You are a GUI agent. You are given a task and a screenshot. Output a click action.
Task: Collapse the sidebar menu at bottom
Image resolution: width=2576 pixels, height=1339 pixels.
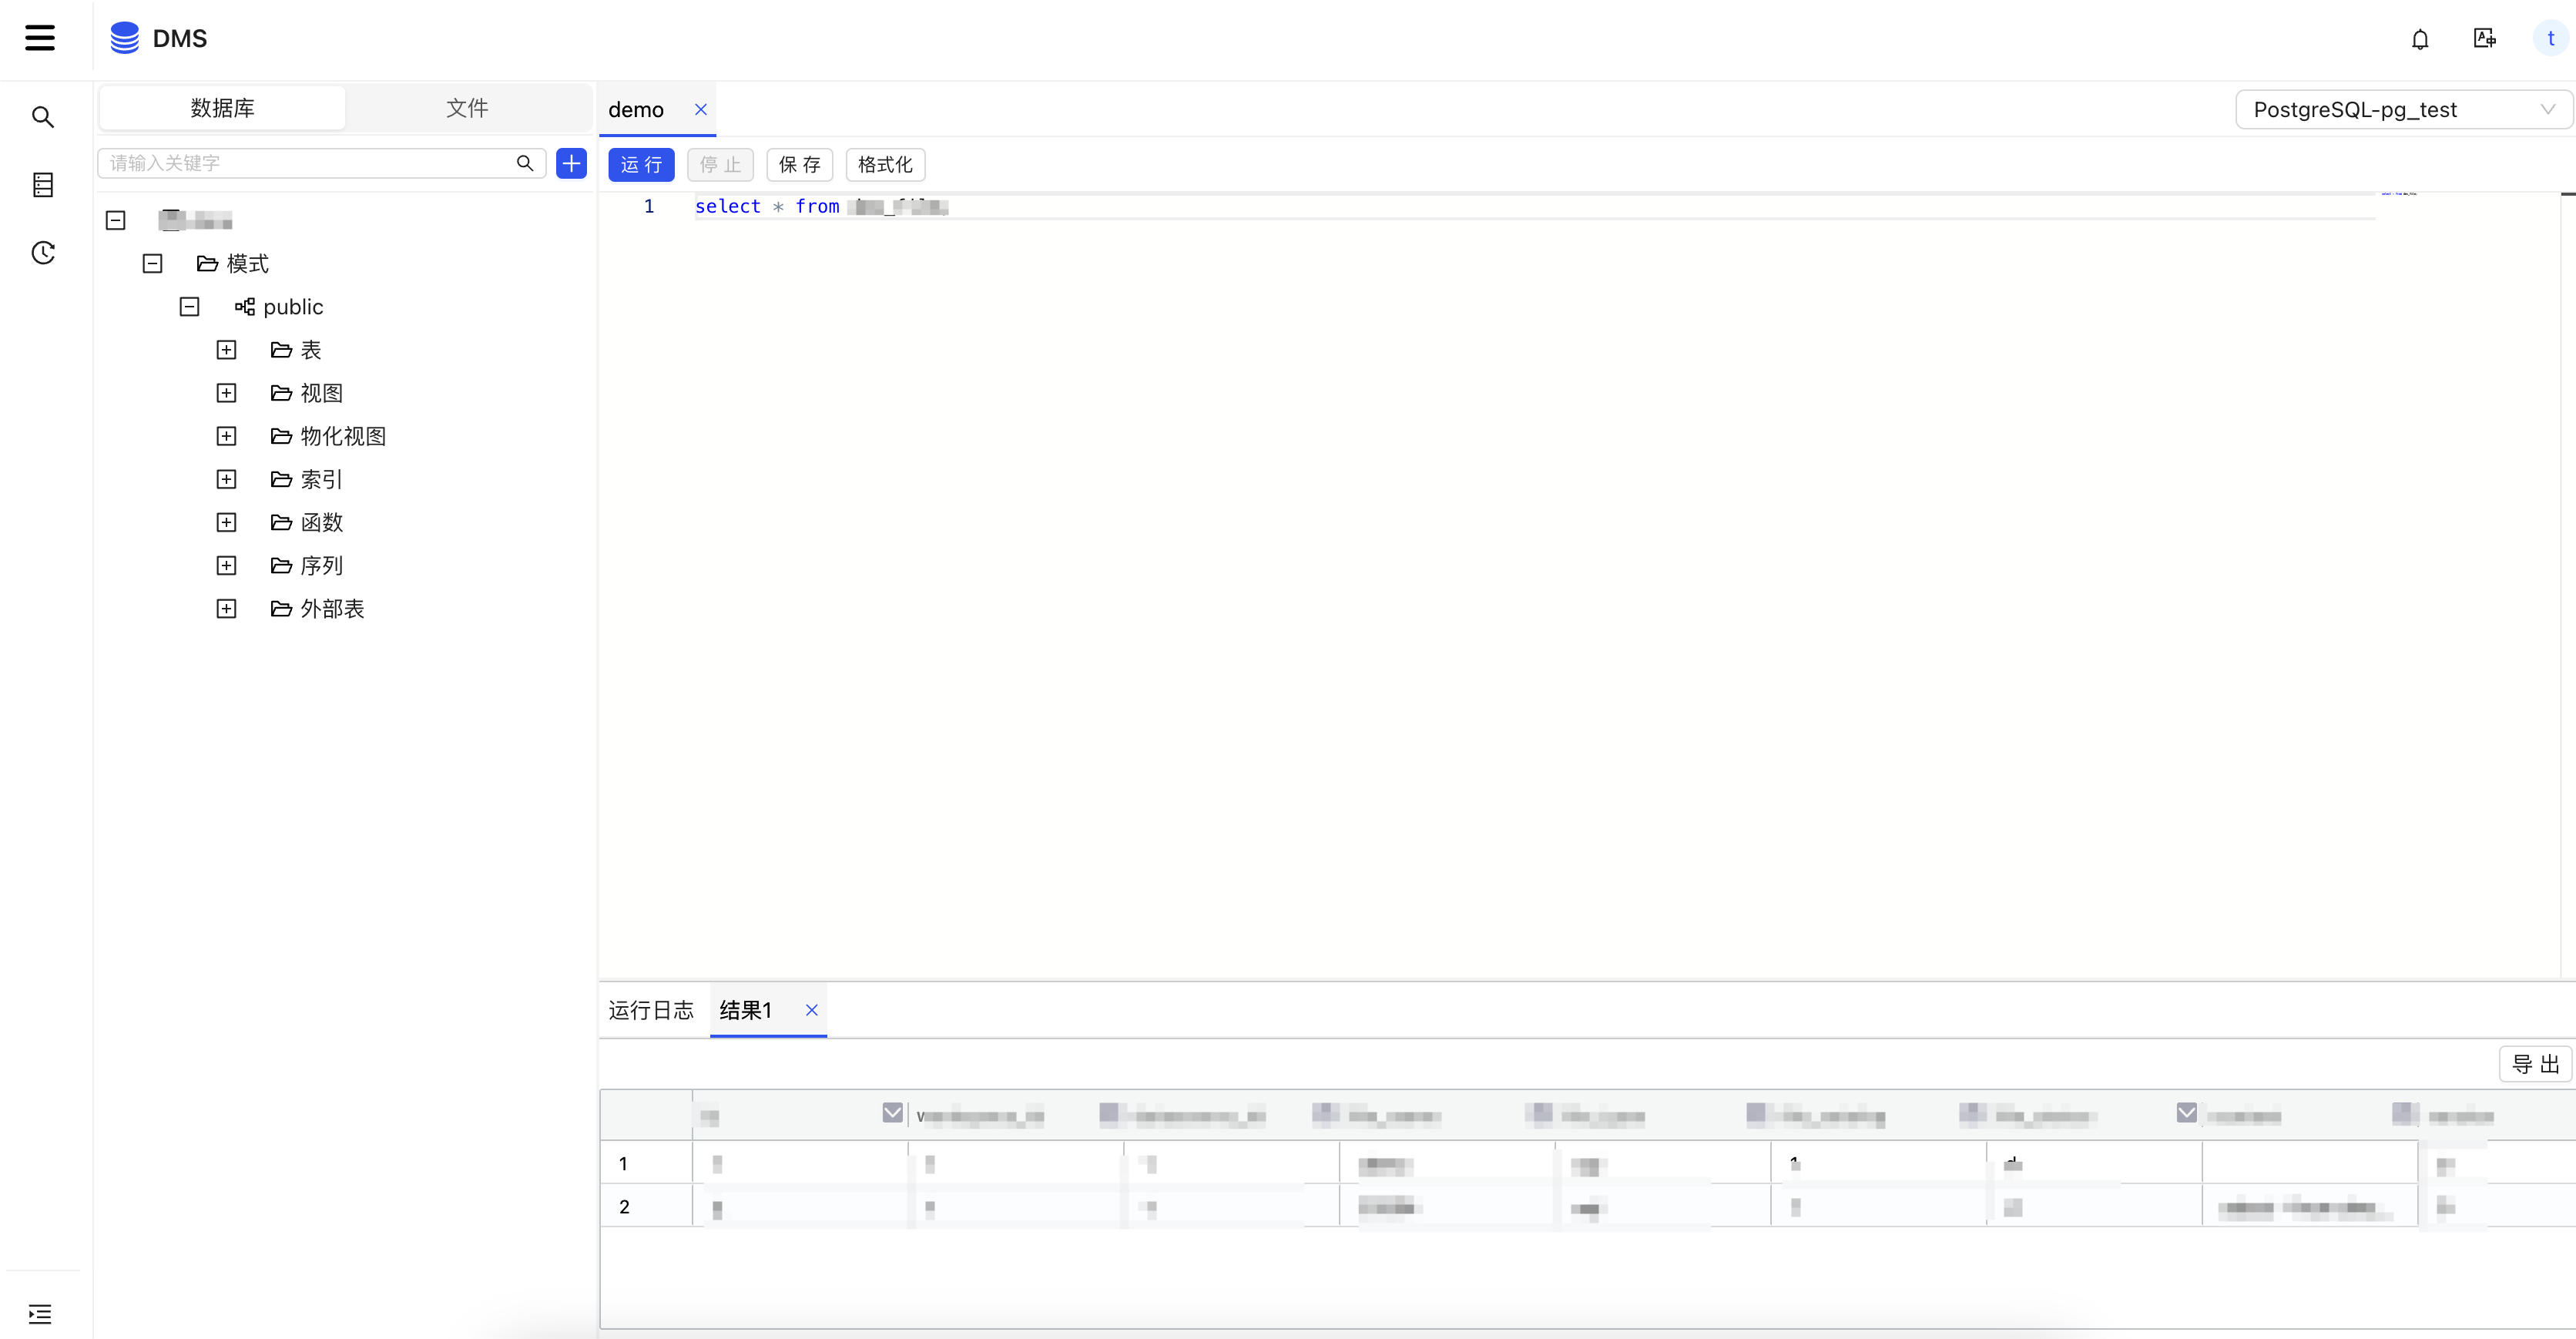40,1313
